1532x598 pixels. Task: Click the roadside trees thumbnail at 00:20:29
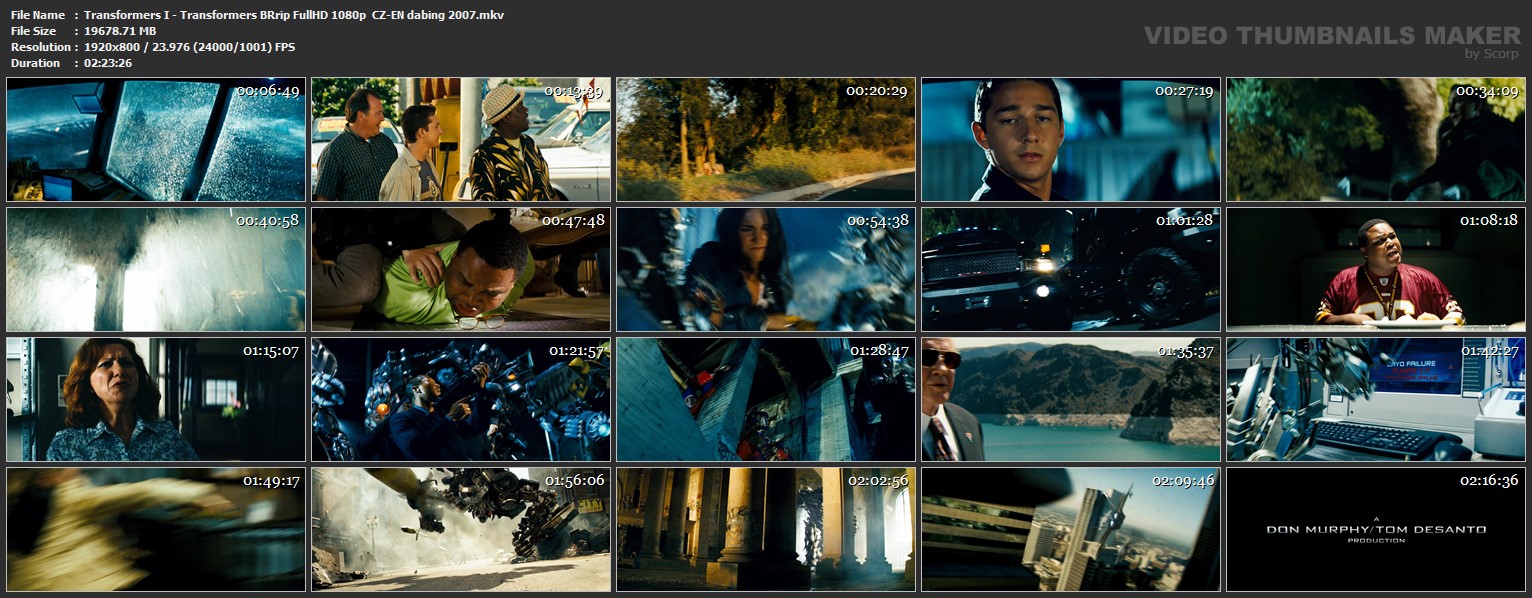[765, 140]
